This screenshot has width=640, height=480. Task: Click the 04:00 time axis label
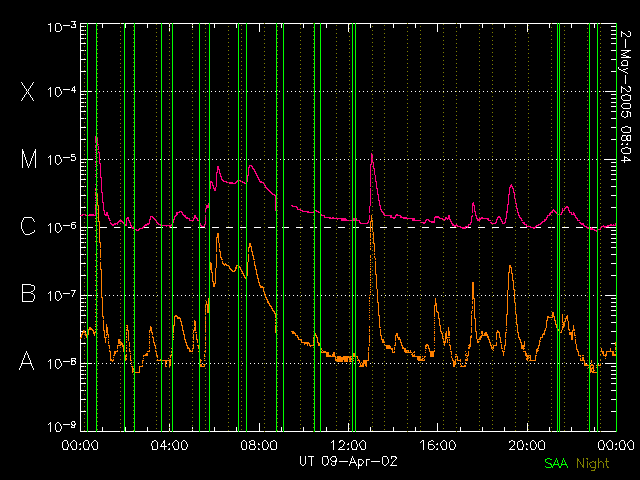click(x=169, y=445)
